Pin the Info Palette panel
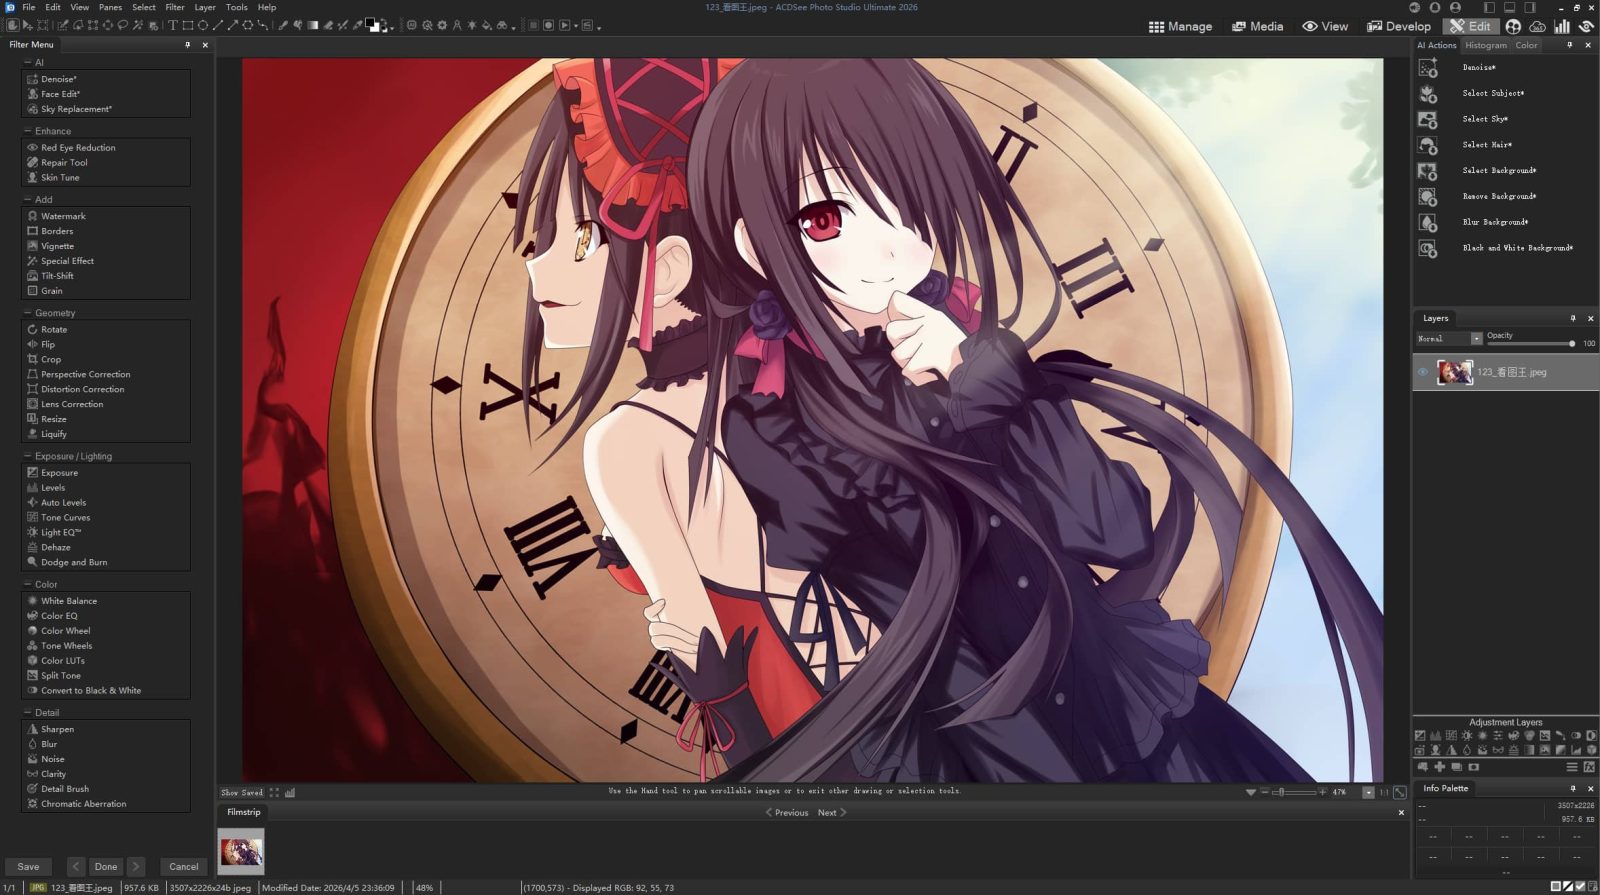The image size is (1600, 895). [1573, 788]
